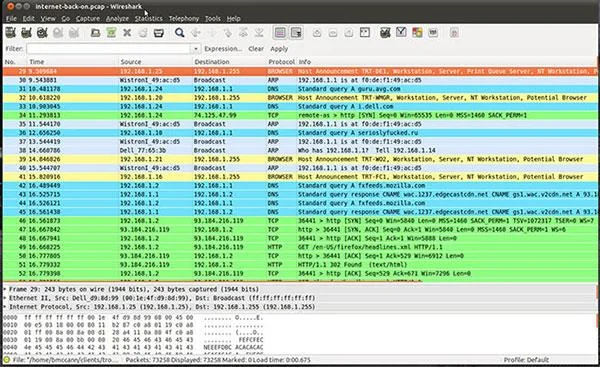Select packet 34 TCP to 74.125.47.99
This screenshot has height=367, width=600.
click(x=300, y=115)
